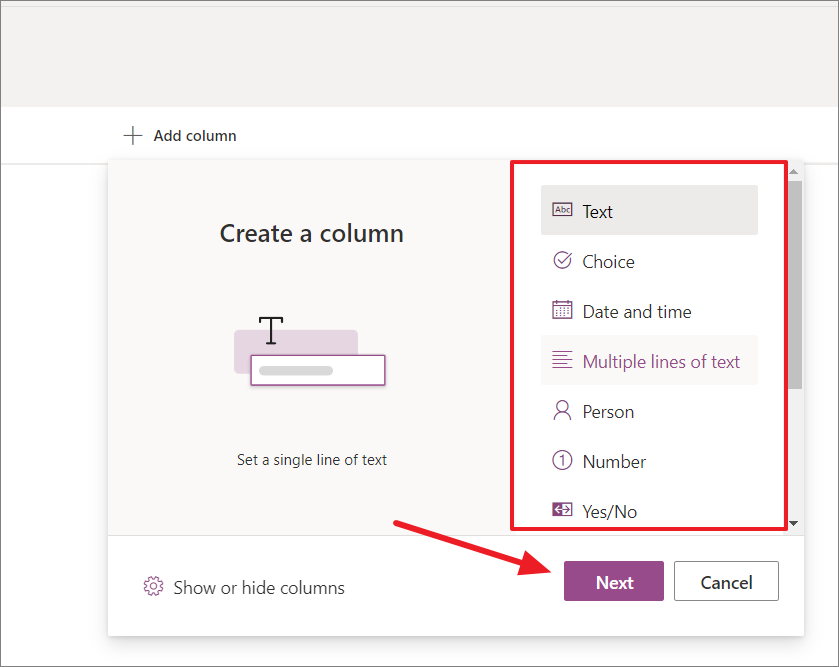Click the Date and time calendar icon
Image resolution: width=839 pixels, height=667 pixels.
click(x=563, y=311)
